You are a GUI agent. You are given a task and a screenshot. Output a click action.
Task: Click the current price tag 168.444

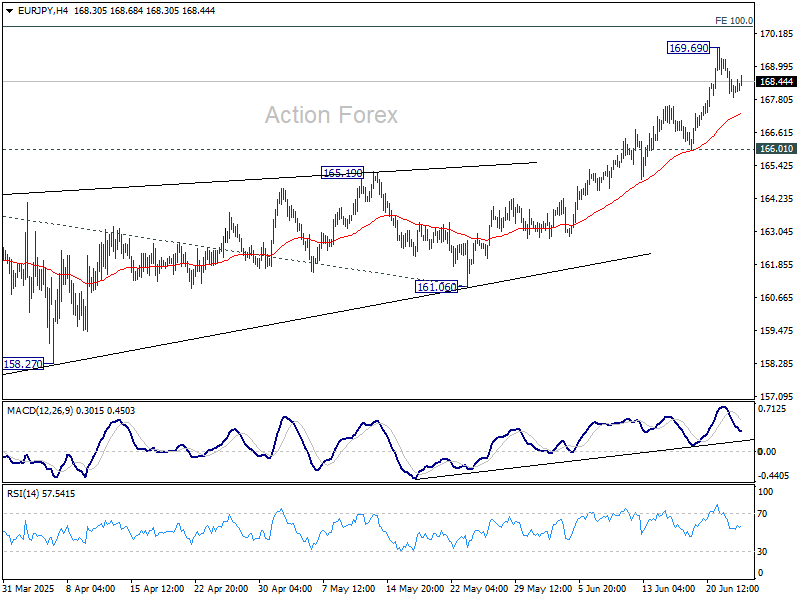pyautogui.click(x=776, y=82)
